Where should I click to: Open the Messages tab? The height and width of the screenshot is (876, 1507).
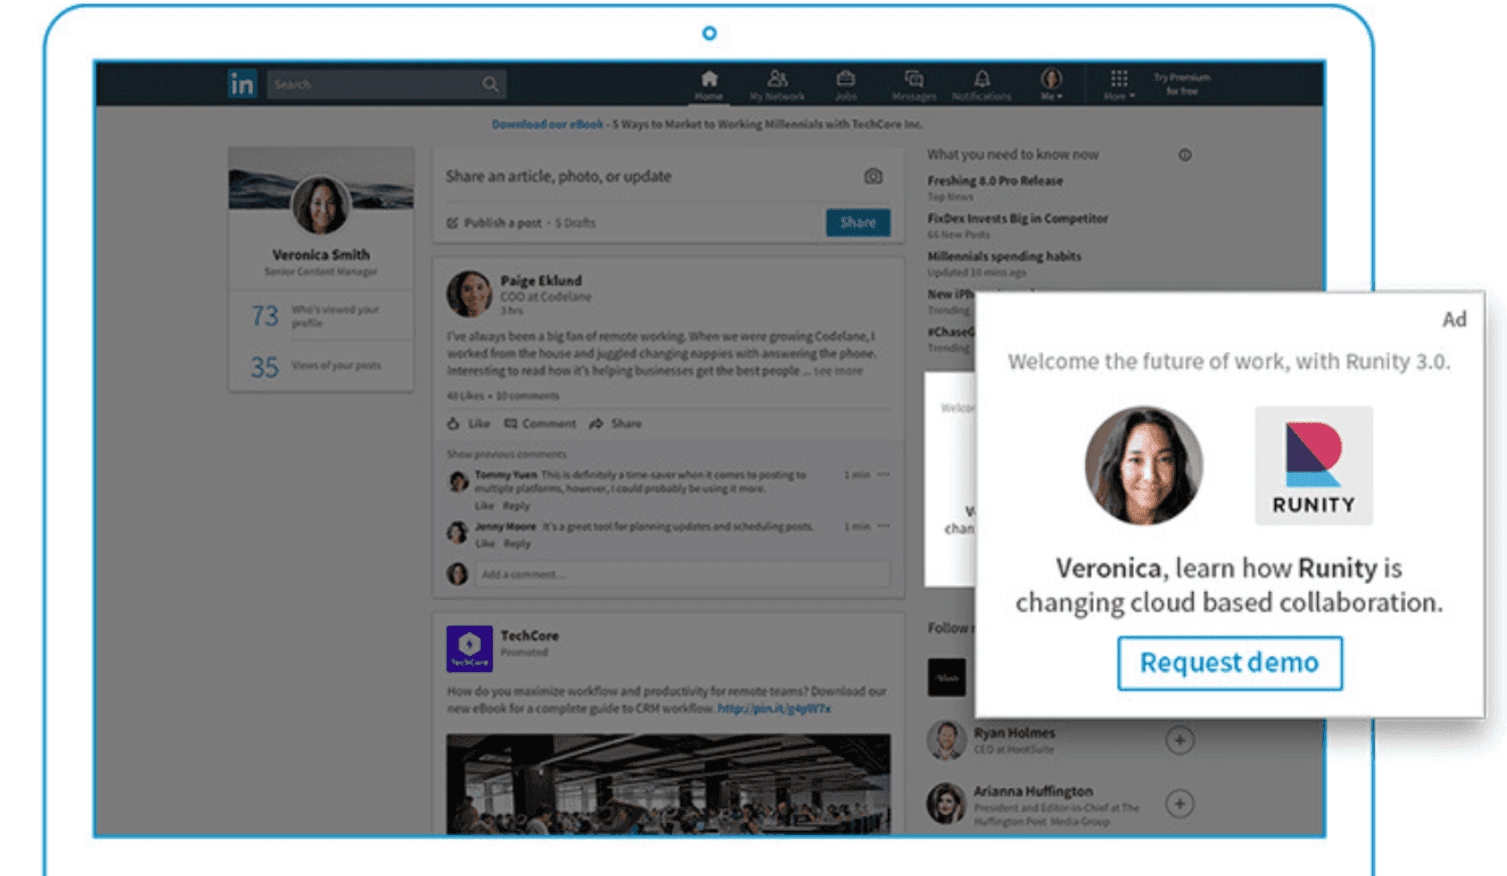[x=914, y=85]
